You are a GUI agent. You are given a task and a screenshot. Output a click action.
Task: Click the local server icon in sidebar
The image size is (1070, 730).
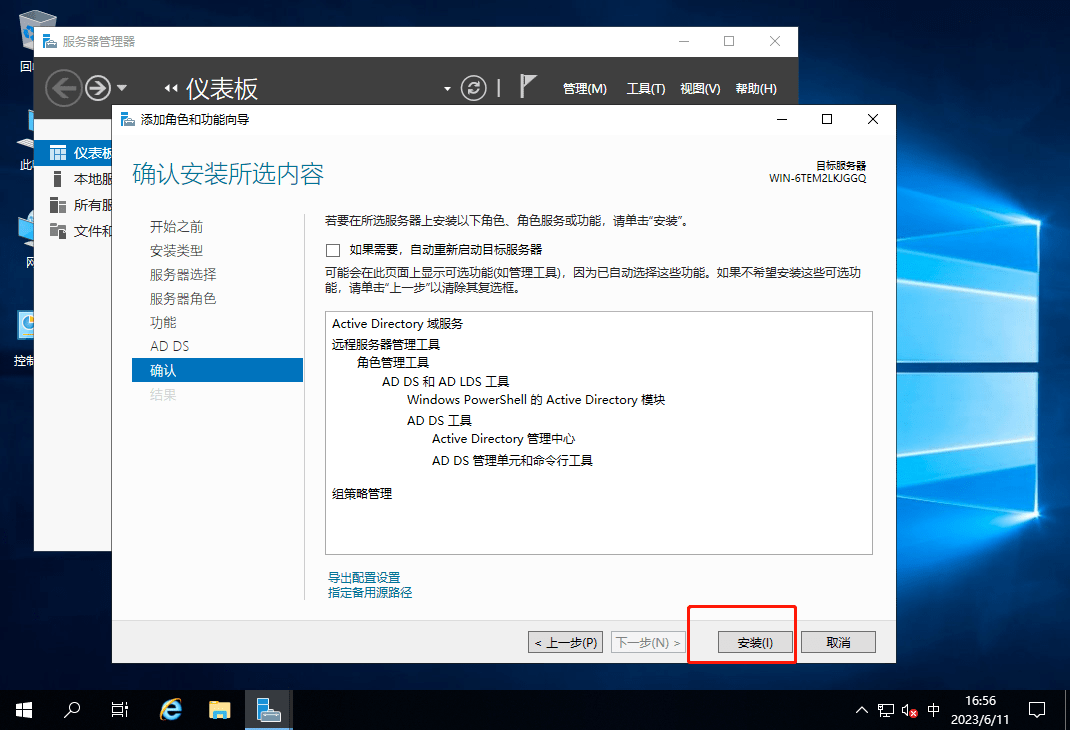(58, 179)
